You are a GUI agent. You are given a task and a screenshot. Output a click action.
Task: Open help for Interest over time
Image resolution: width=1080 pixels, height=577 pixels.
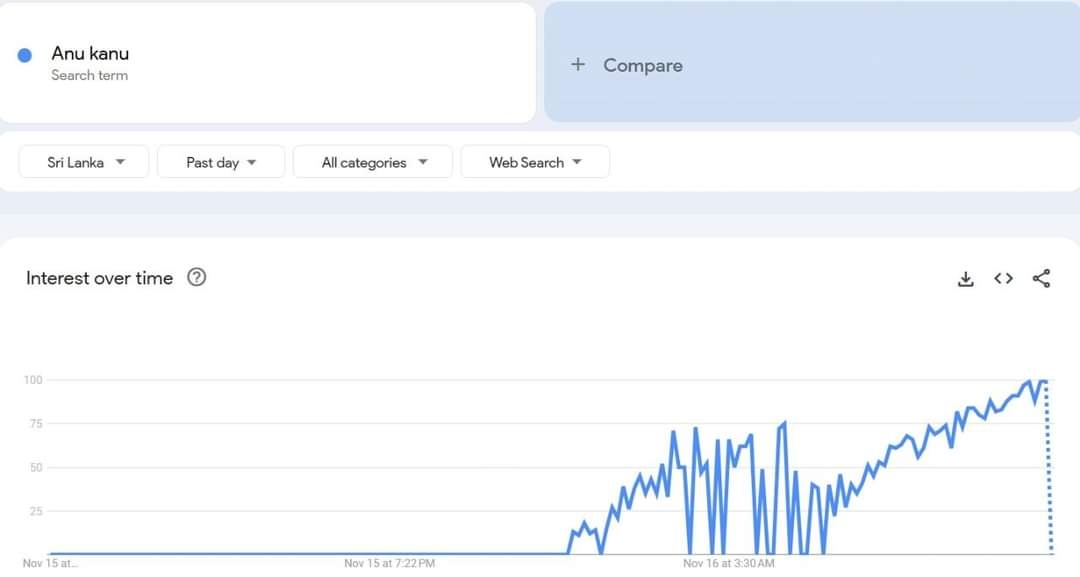point(196,277)
